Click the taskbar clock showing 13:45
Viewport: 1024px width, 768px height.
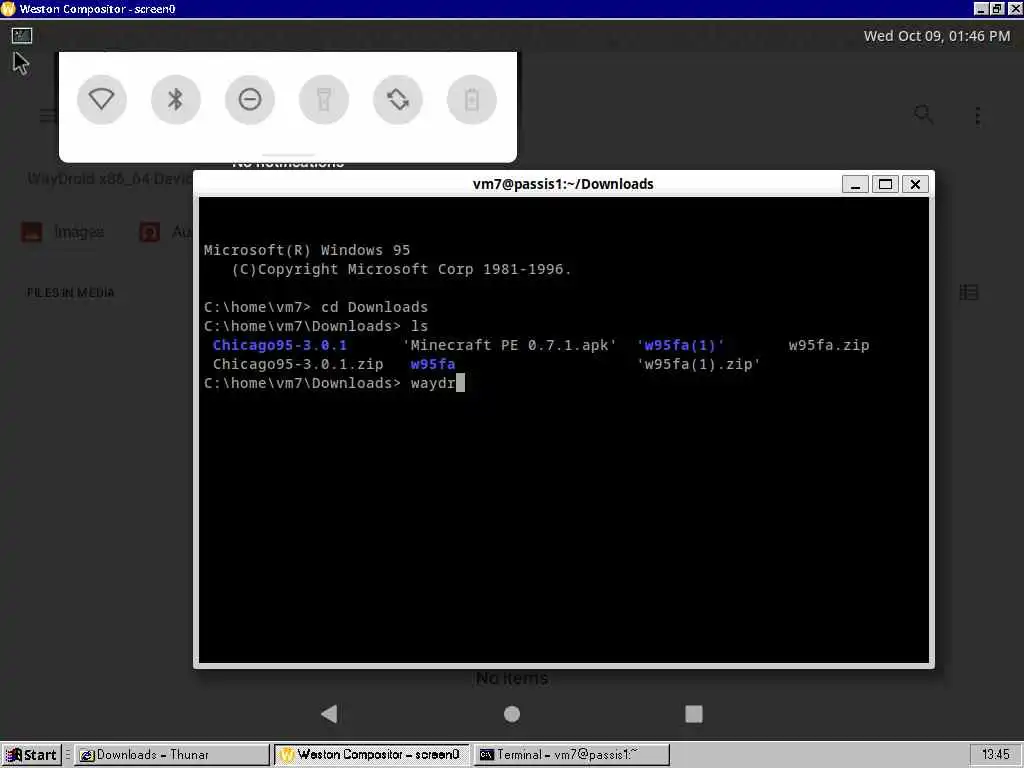pyautogui.click(x=995, y=754)
